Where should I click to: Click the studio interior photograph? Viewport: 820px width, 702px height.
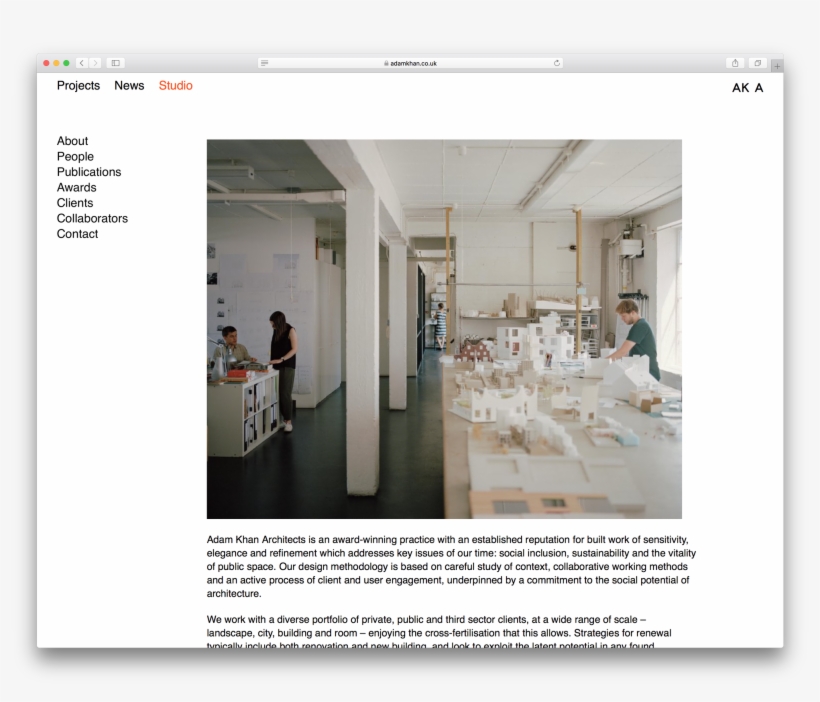[x=444, y=329]
